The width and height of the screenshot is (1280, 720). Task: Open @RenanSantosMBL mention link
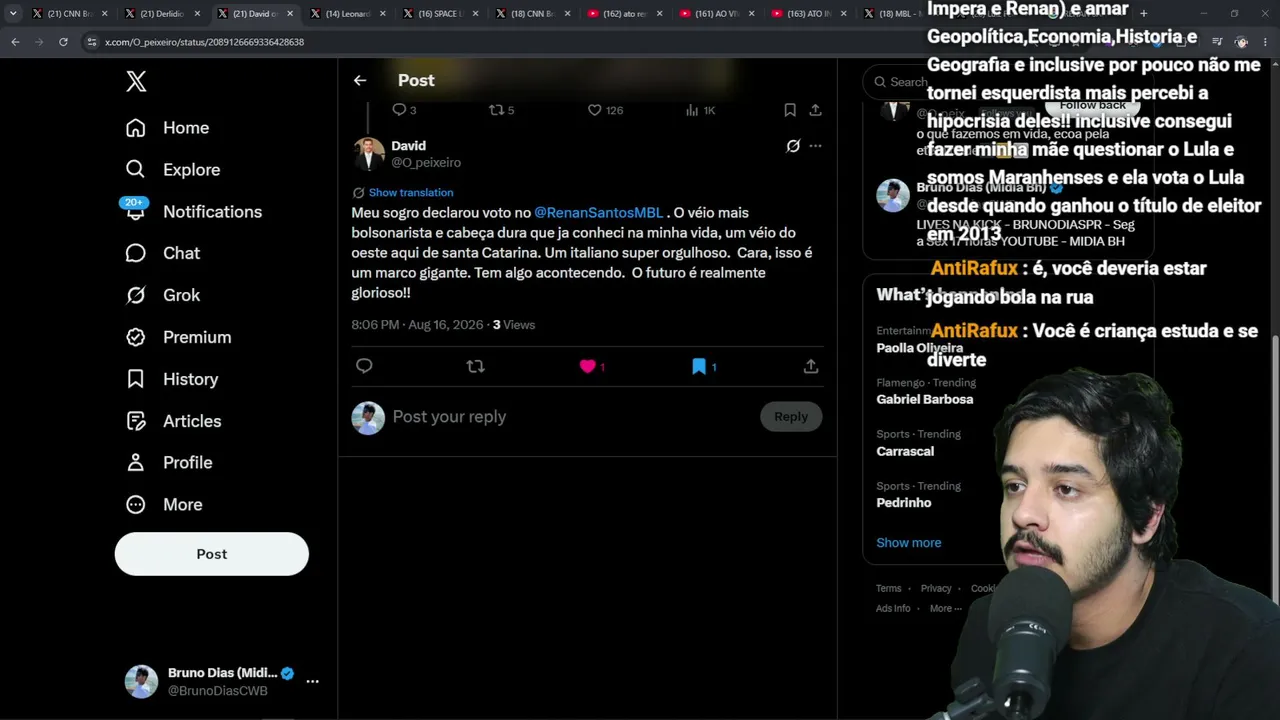(x=599, y=212)
